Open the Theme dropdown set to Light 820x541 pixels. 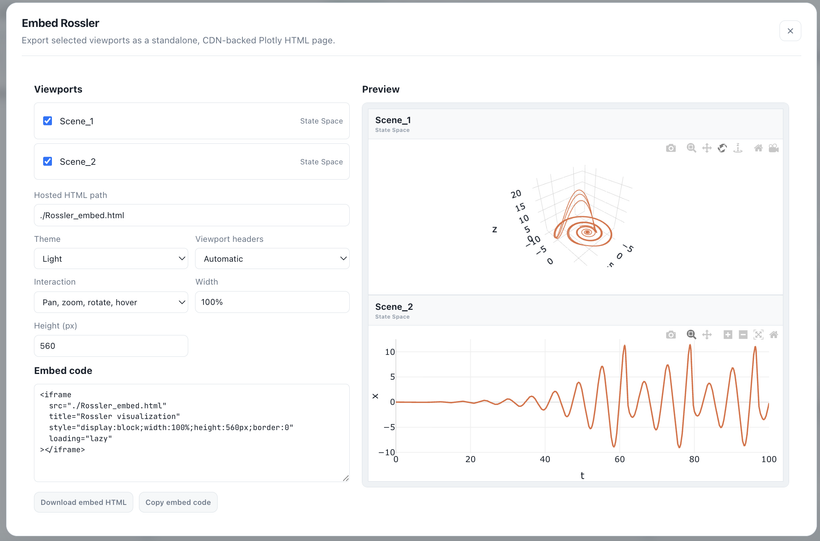[111, 258]
